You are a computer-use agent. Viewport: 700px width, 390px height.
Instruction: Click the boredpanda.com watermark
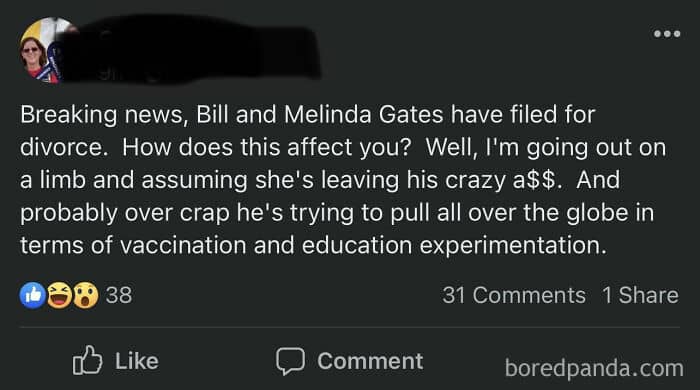(594, 369)
